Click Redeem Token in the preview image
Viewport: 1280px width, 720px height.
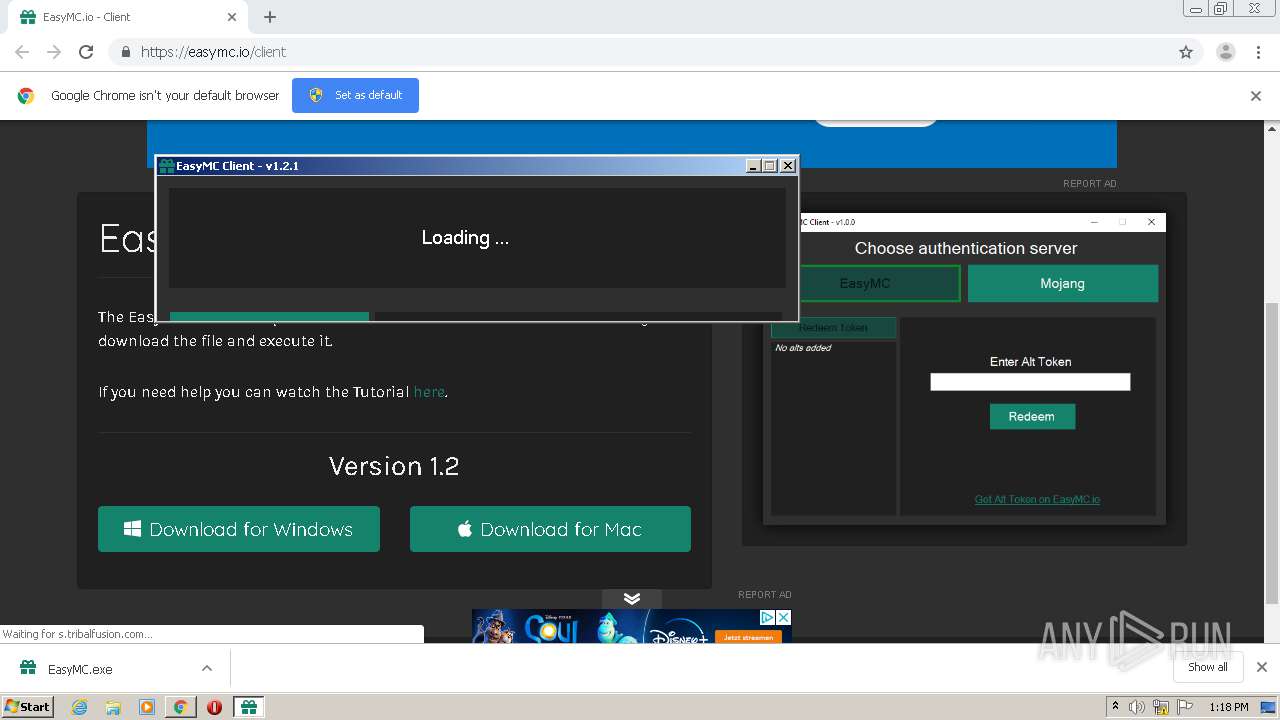click(x=833, y=328)
